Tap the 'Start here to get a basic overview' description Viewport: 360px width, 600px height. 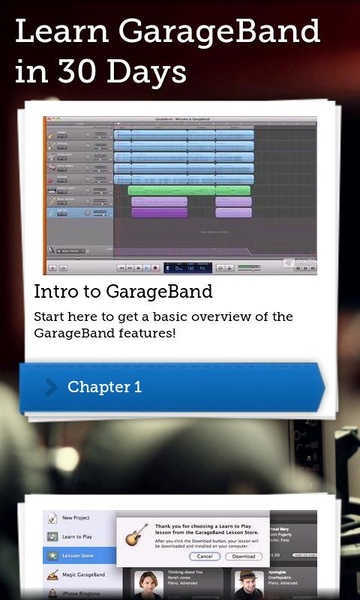(163, 325)
